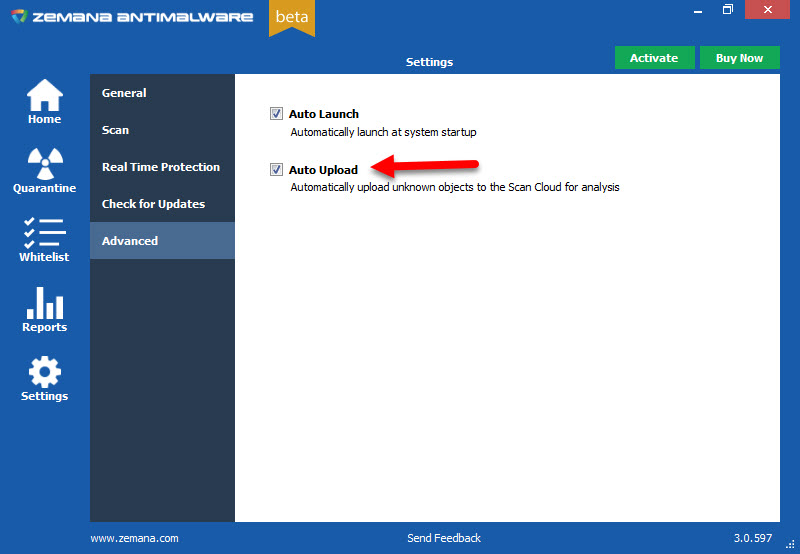This screenshot has width=800, height=554.
Task: Open the Whitelist checklist icon
Action: (45, 233)
